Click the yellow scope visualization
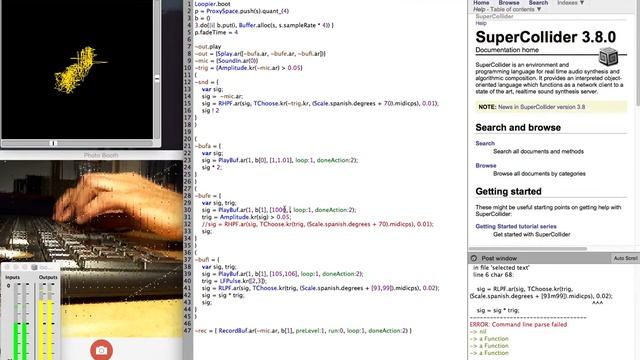The image size is (640, 360). coord(79,69)
